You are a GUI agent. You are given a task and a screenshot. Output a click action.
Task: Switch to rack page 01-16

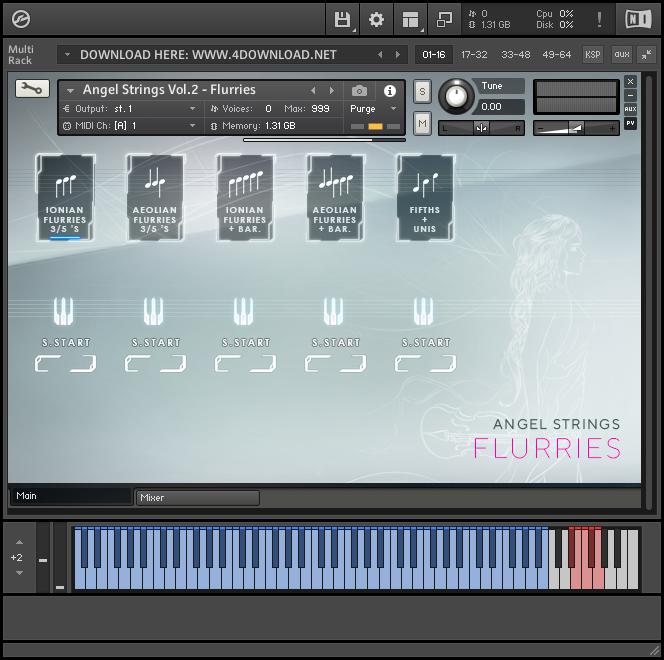point(434,55)
